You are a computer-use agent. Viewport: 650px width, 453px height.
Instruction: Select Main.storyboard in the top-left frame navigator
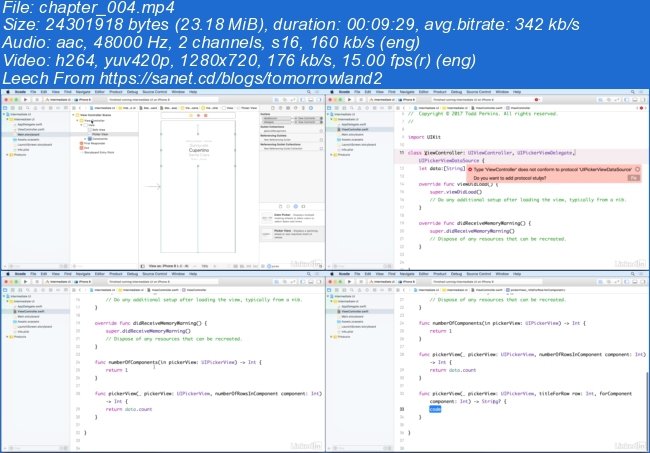click(x=28, y=134)
